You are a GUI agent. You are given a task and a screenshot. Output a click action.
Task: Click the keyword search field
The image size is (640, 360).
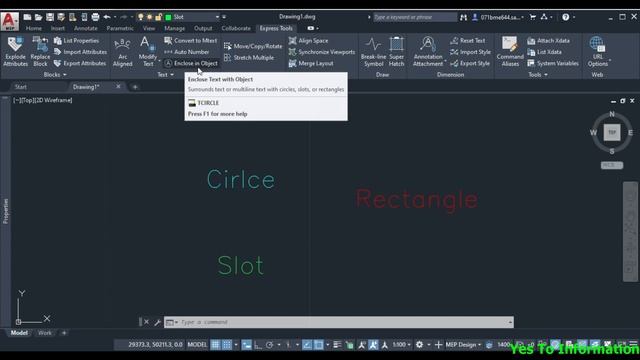[x=415, y=17]
